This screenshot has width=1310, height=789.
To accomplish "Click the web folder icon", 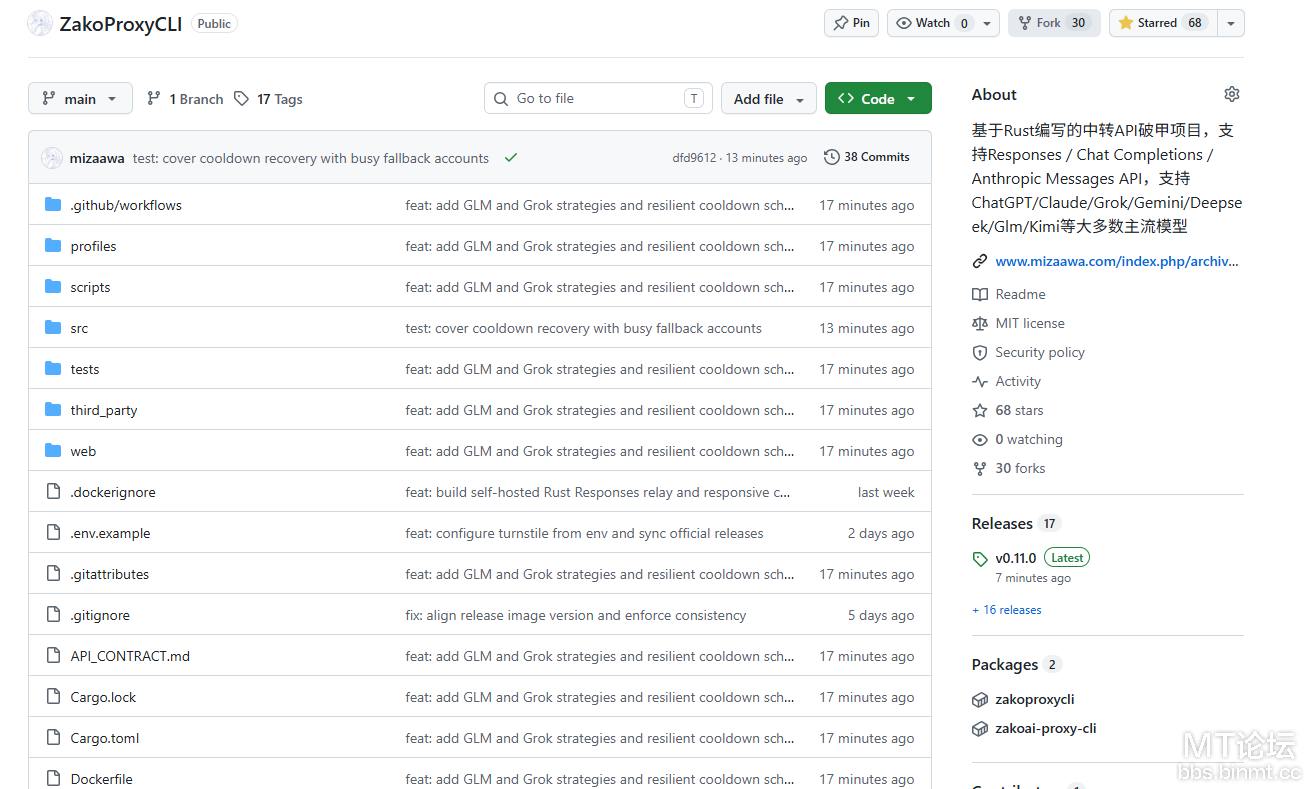I will pos(53,451).
